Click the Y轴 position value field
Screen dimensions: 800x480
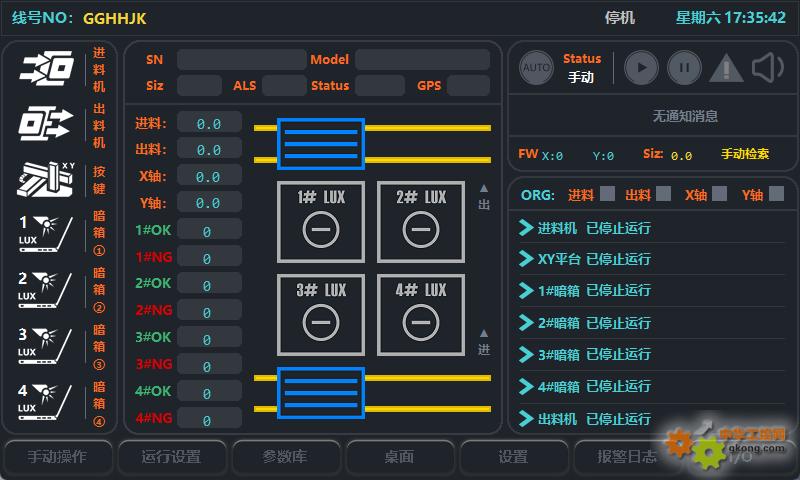[x=209, y=203]
